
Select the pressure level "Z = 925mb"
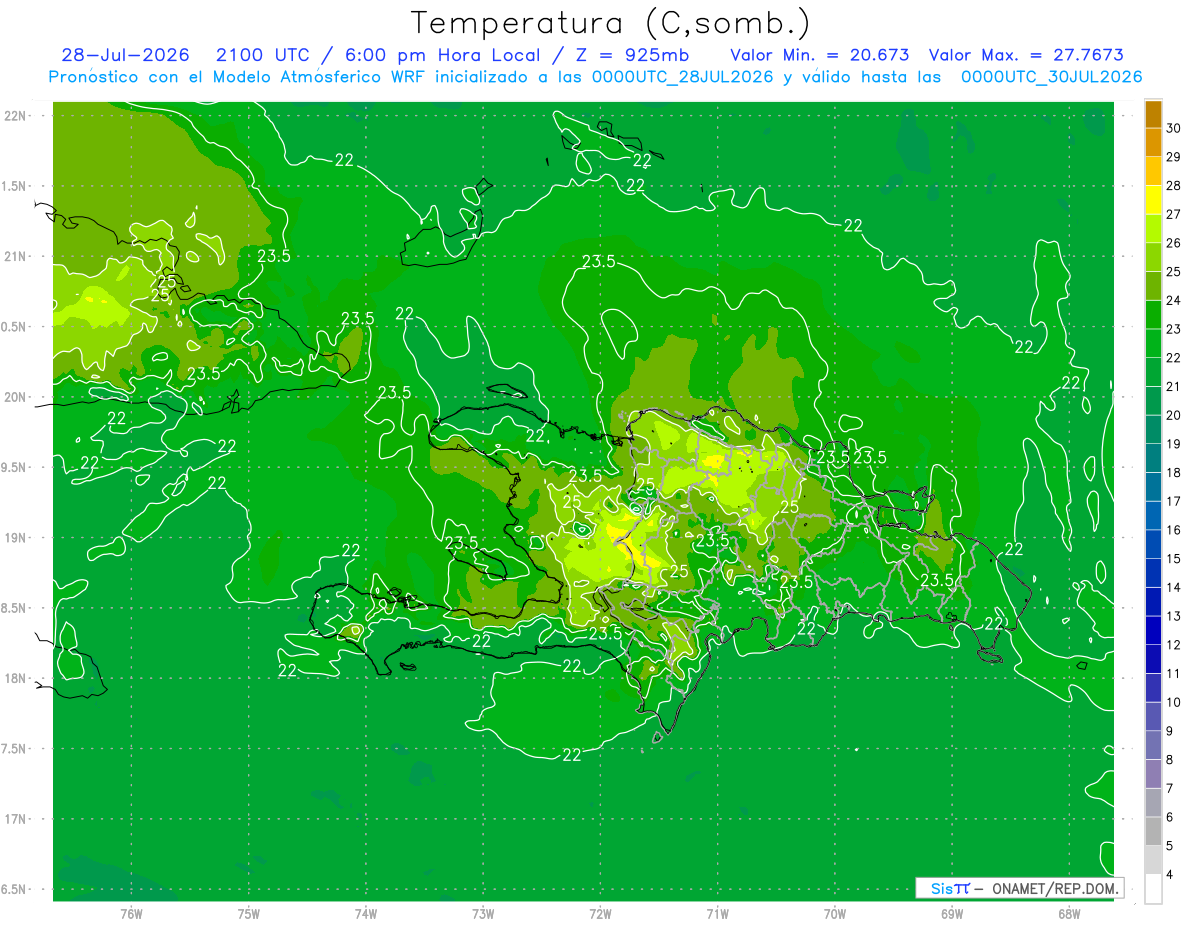[x=633, y=55]
